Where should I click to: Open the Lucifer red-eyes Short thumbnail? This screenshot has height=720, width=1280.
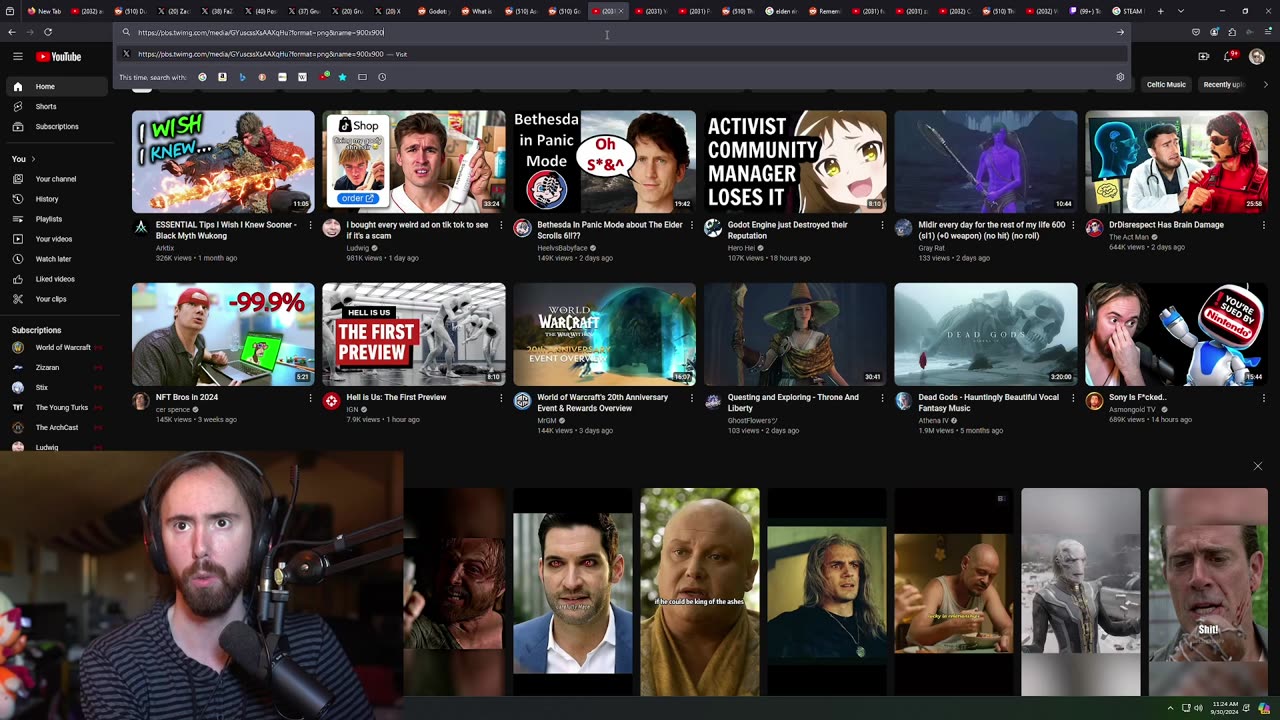[x=572, y=591]
